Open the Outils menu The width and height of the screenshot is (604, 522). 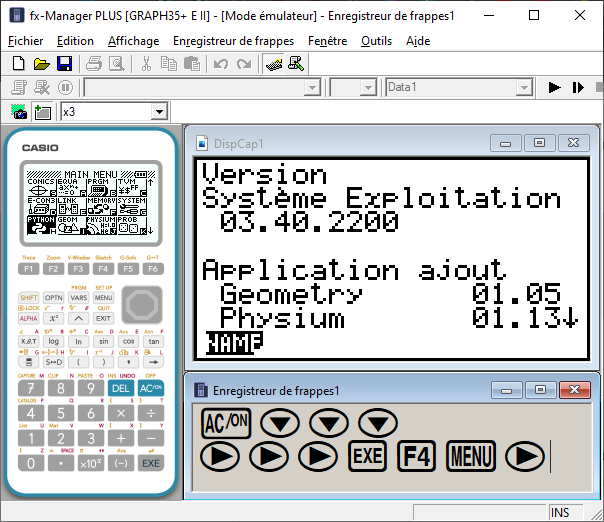pos(376,41)
